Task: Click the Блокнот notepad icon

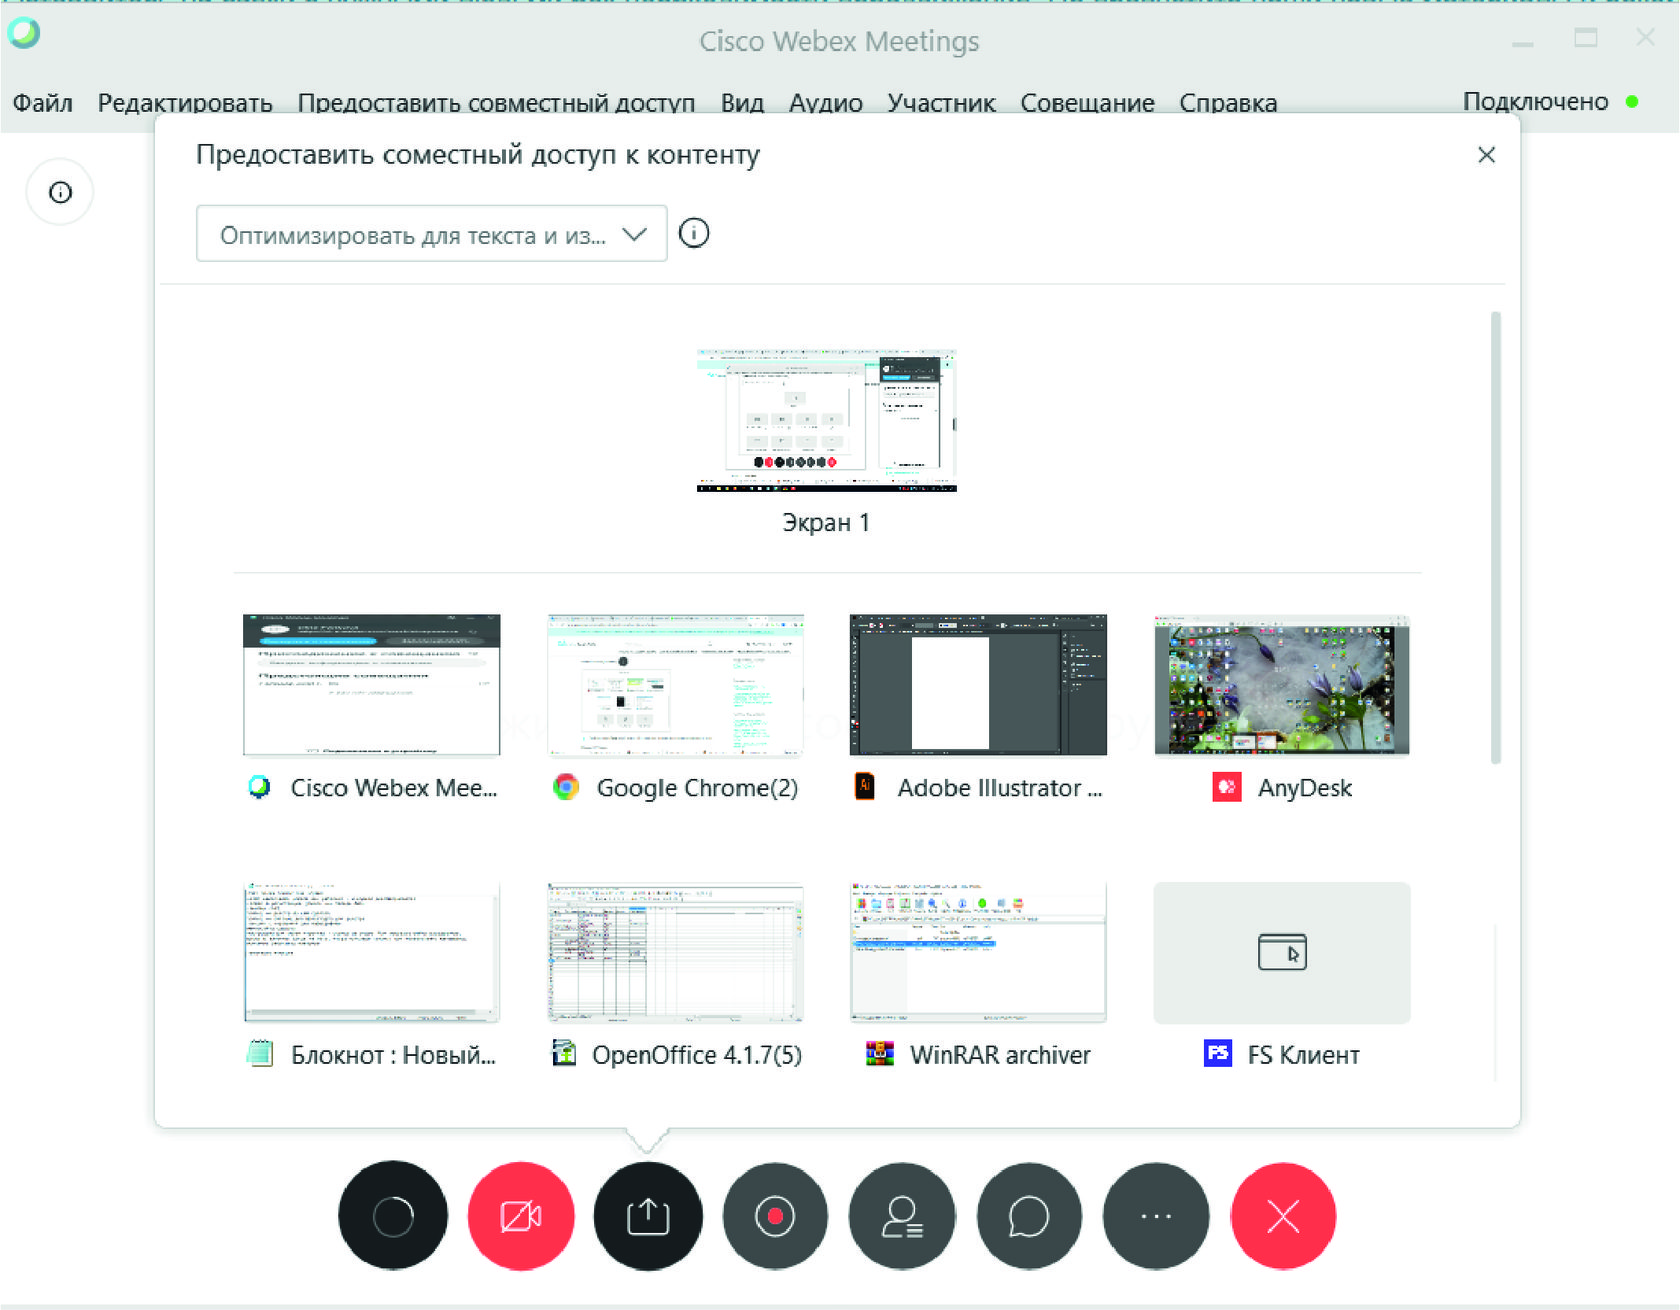Action: (260, 1053)
